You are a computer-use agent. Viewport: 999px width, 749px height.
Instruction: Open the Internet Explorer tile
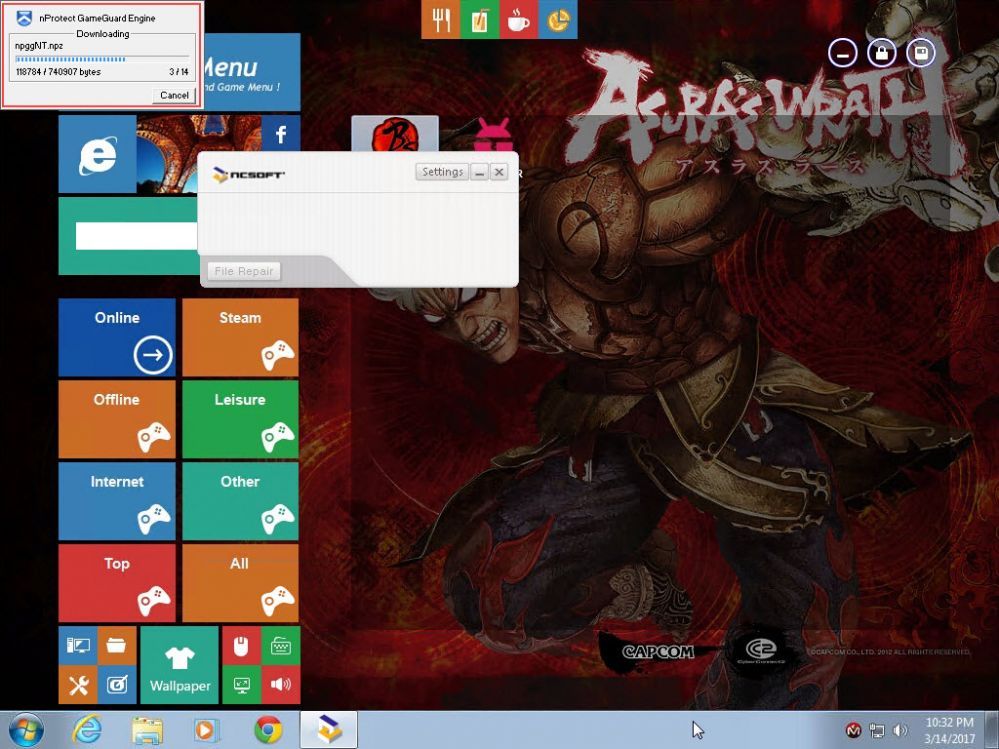[x=97, y=154]
